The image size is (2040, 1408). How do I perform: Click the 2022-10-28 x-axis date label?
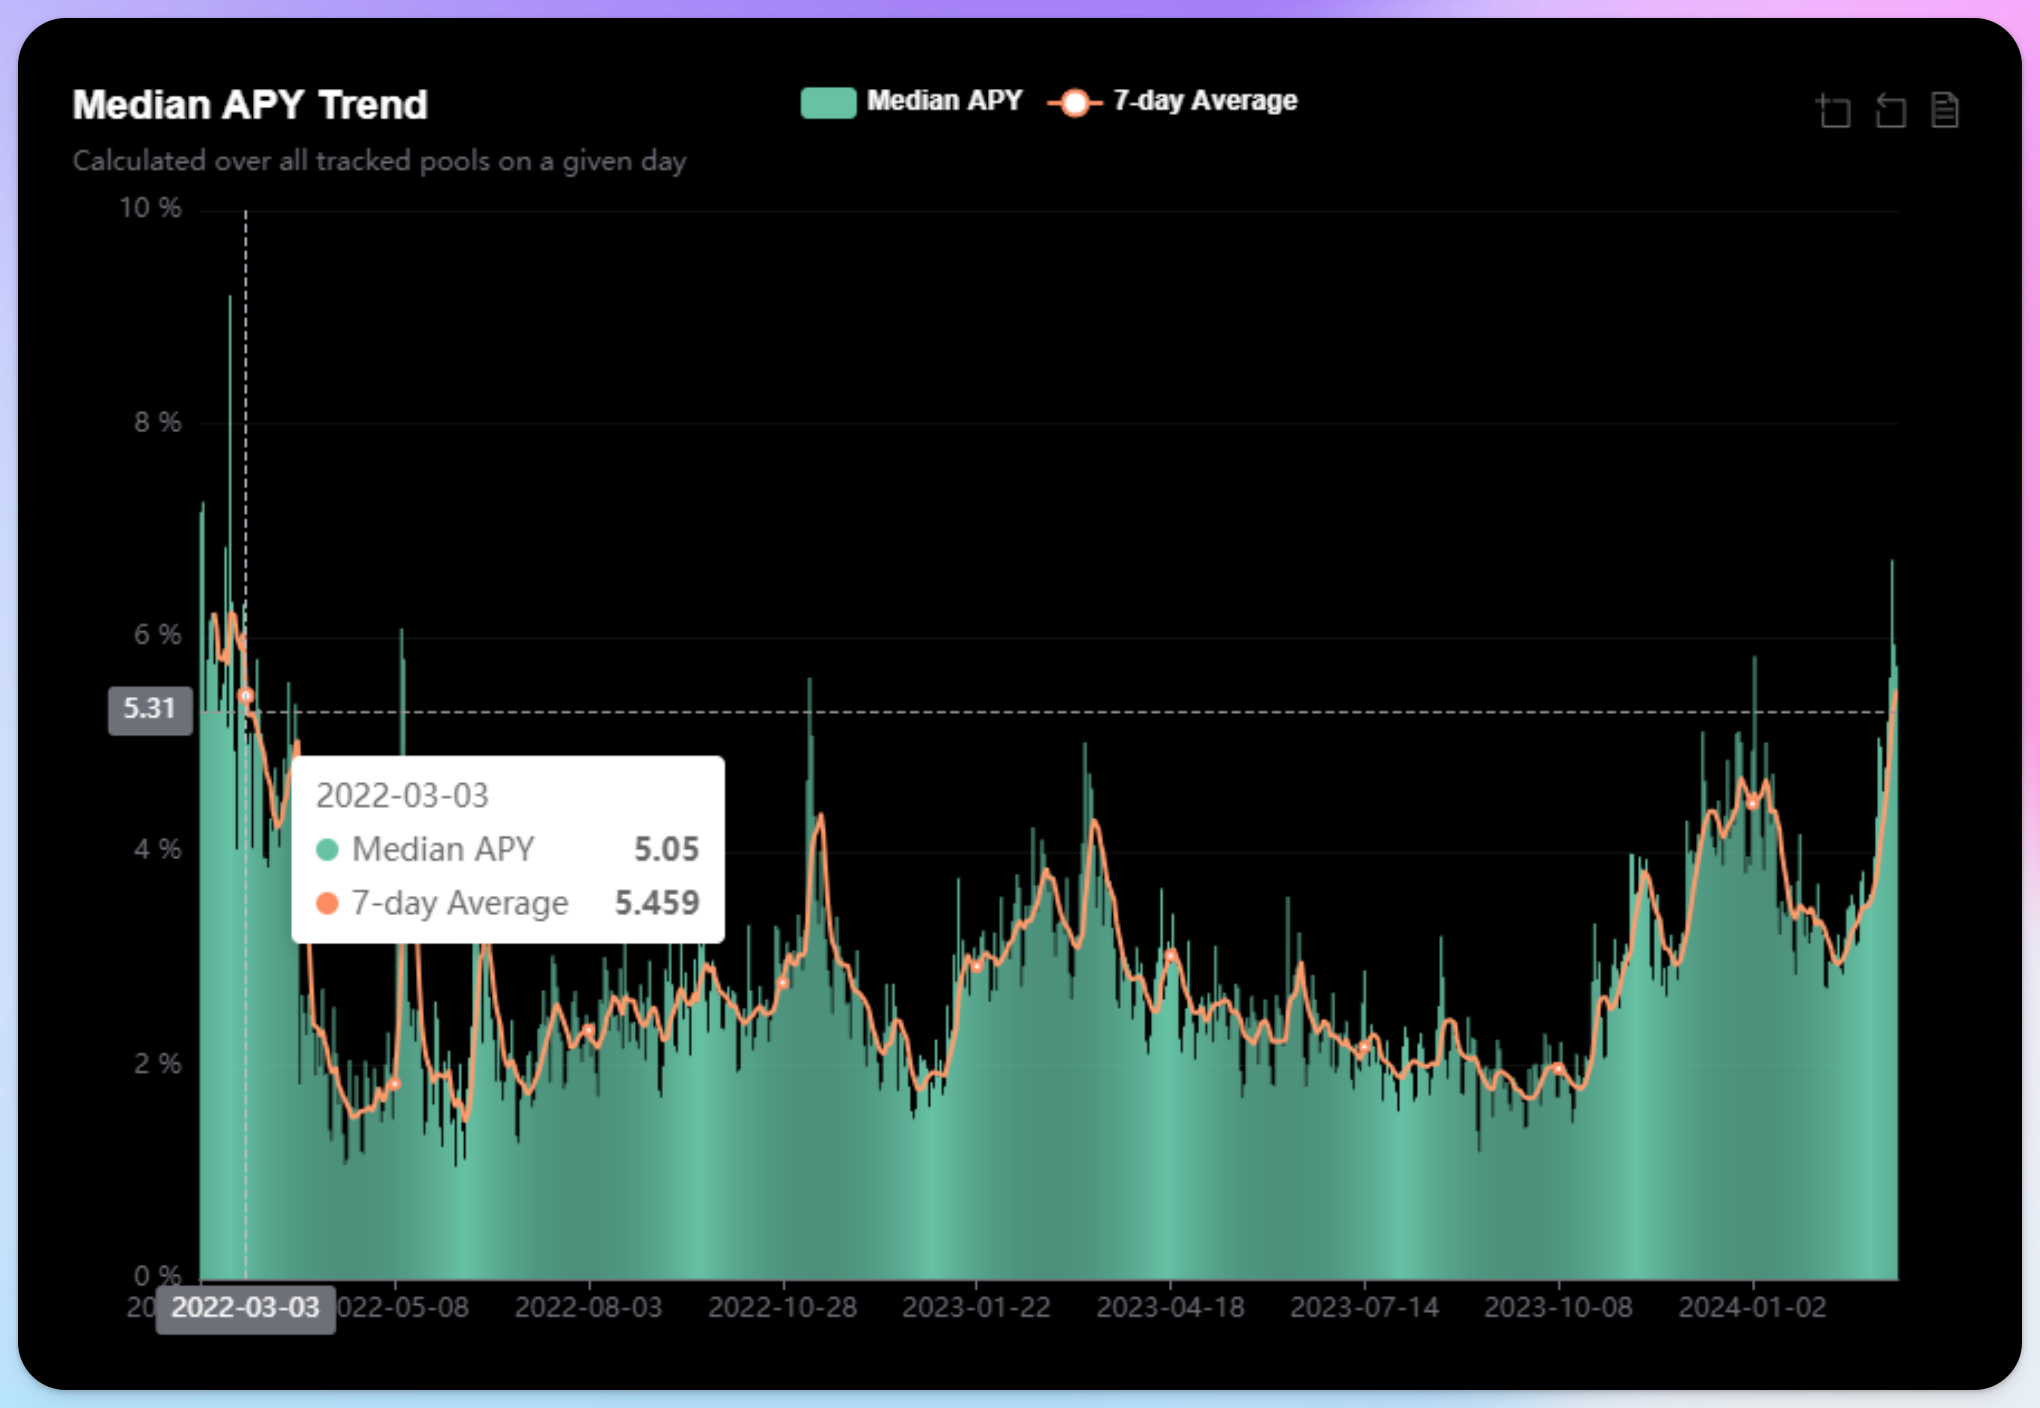pos(782,1307)
